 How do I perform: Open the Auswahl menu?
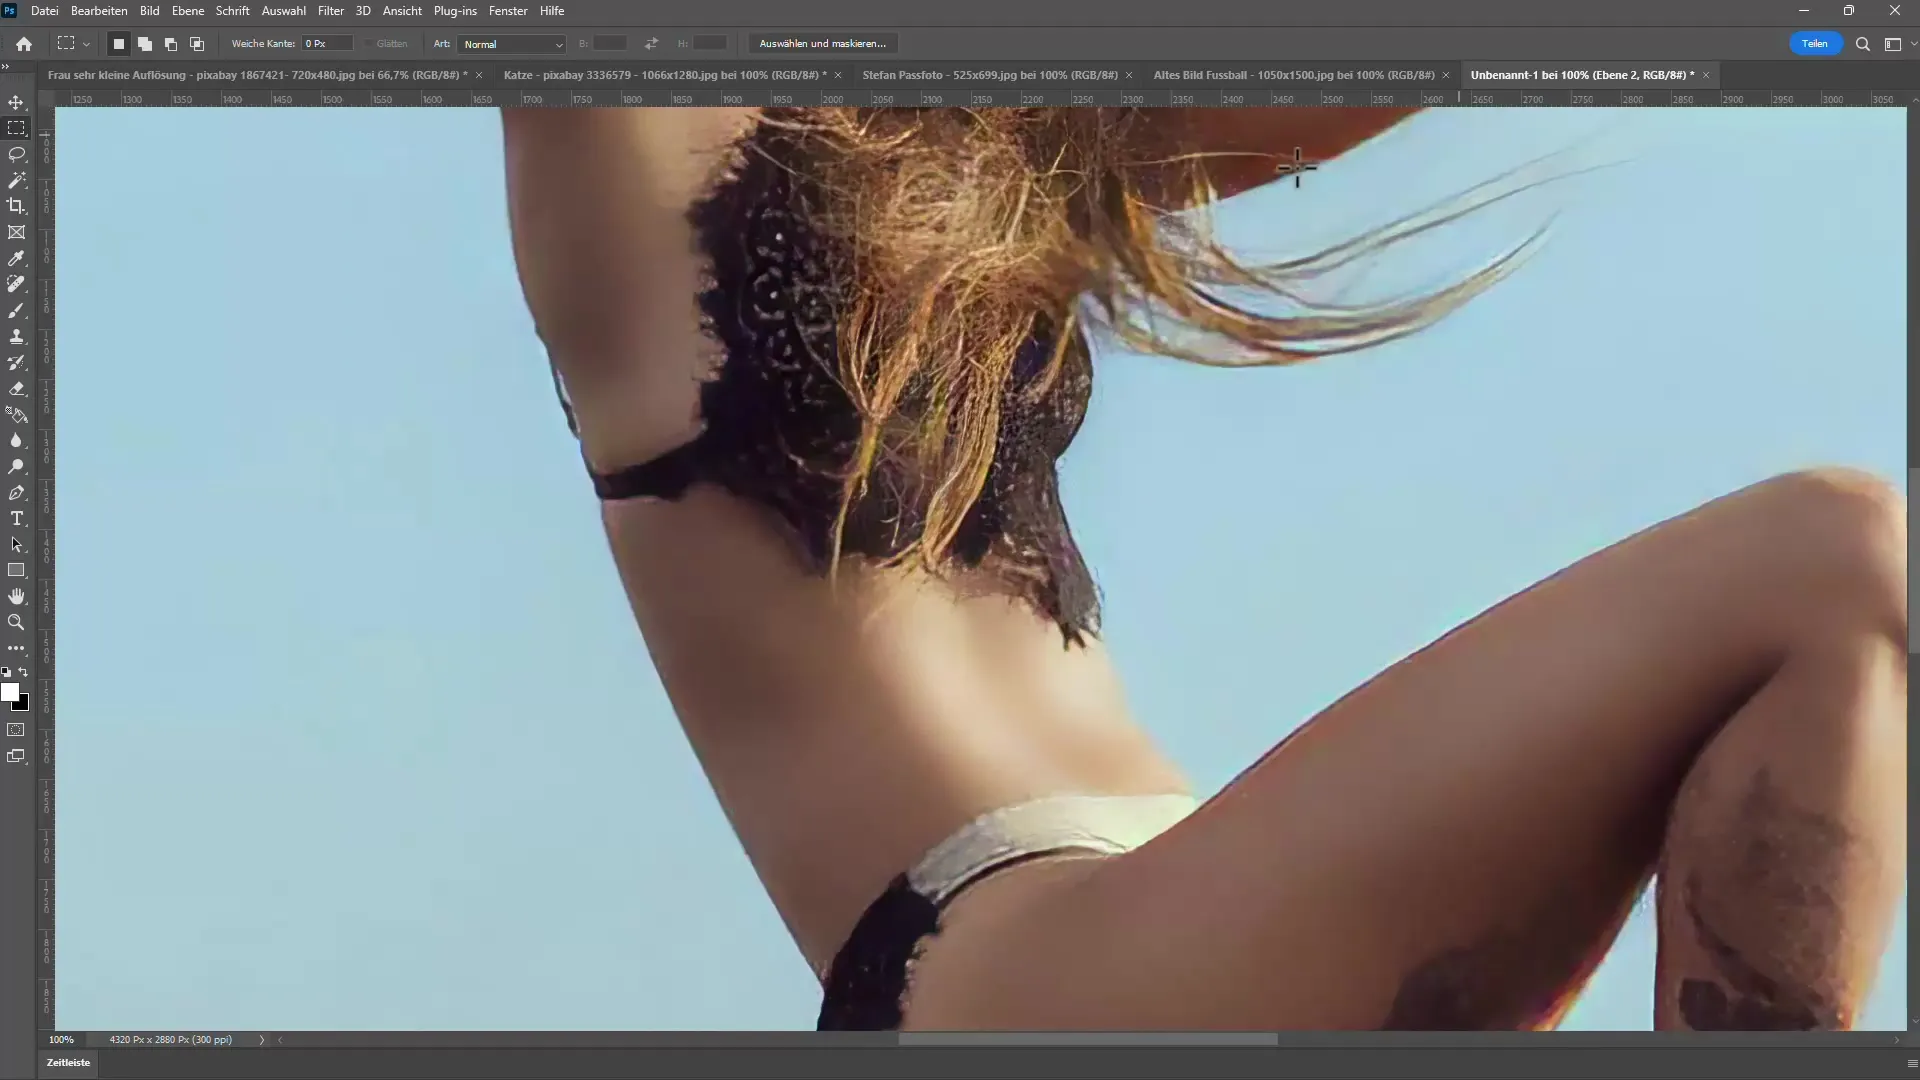[x=280, y=11]
